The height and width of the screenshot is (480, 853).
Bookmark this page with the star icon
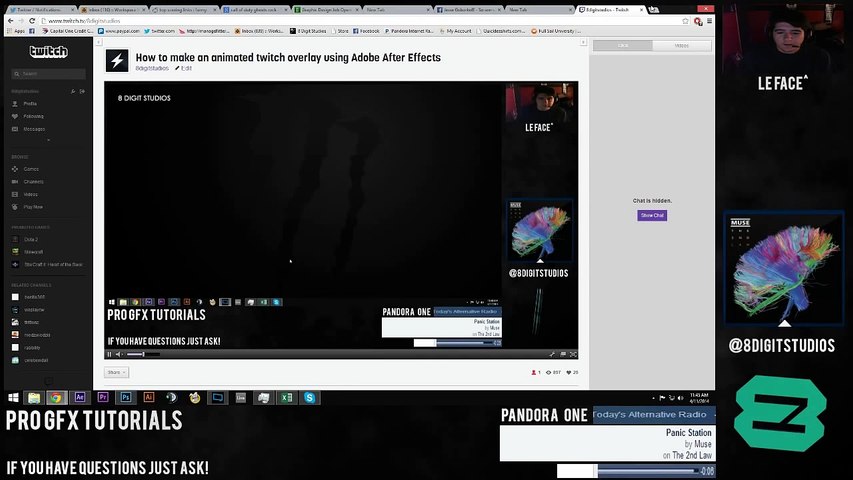(x=685, y=21)
